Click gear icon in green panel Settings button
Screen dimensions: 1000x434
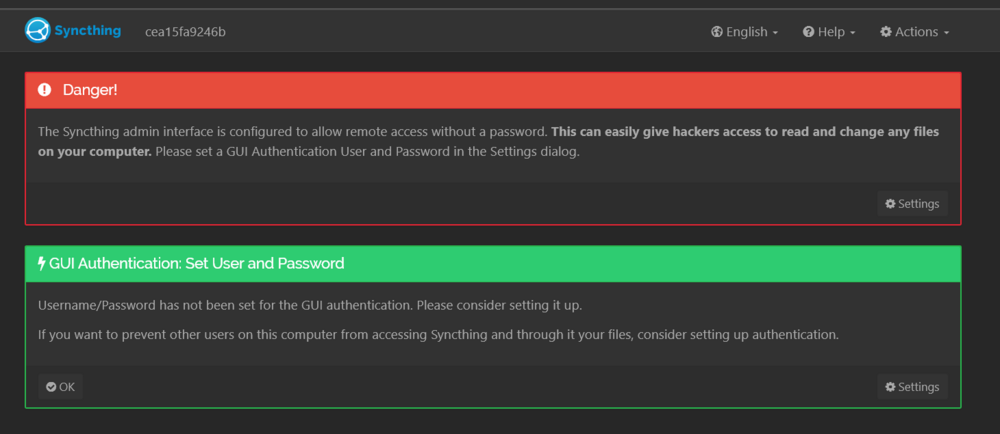[x=890, y=387]
